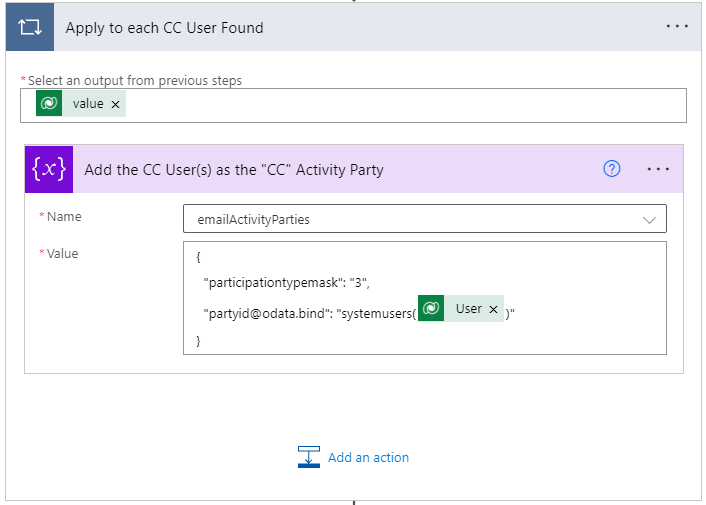The image size is (706, 505).
Task: Remove the value token from the output field
Action: (x=115, y=104)
